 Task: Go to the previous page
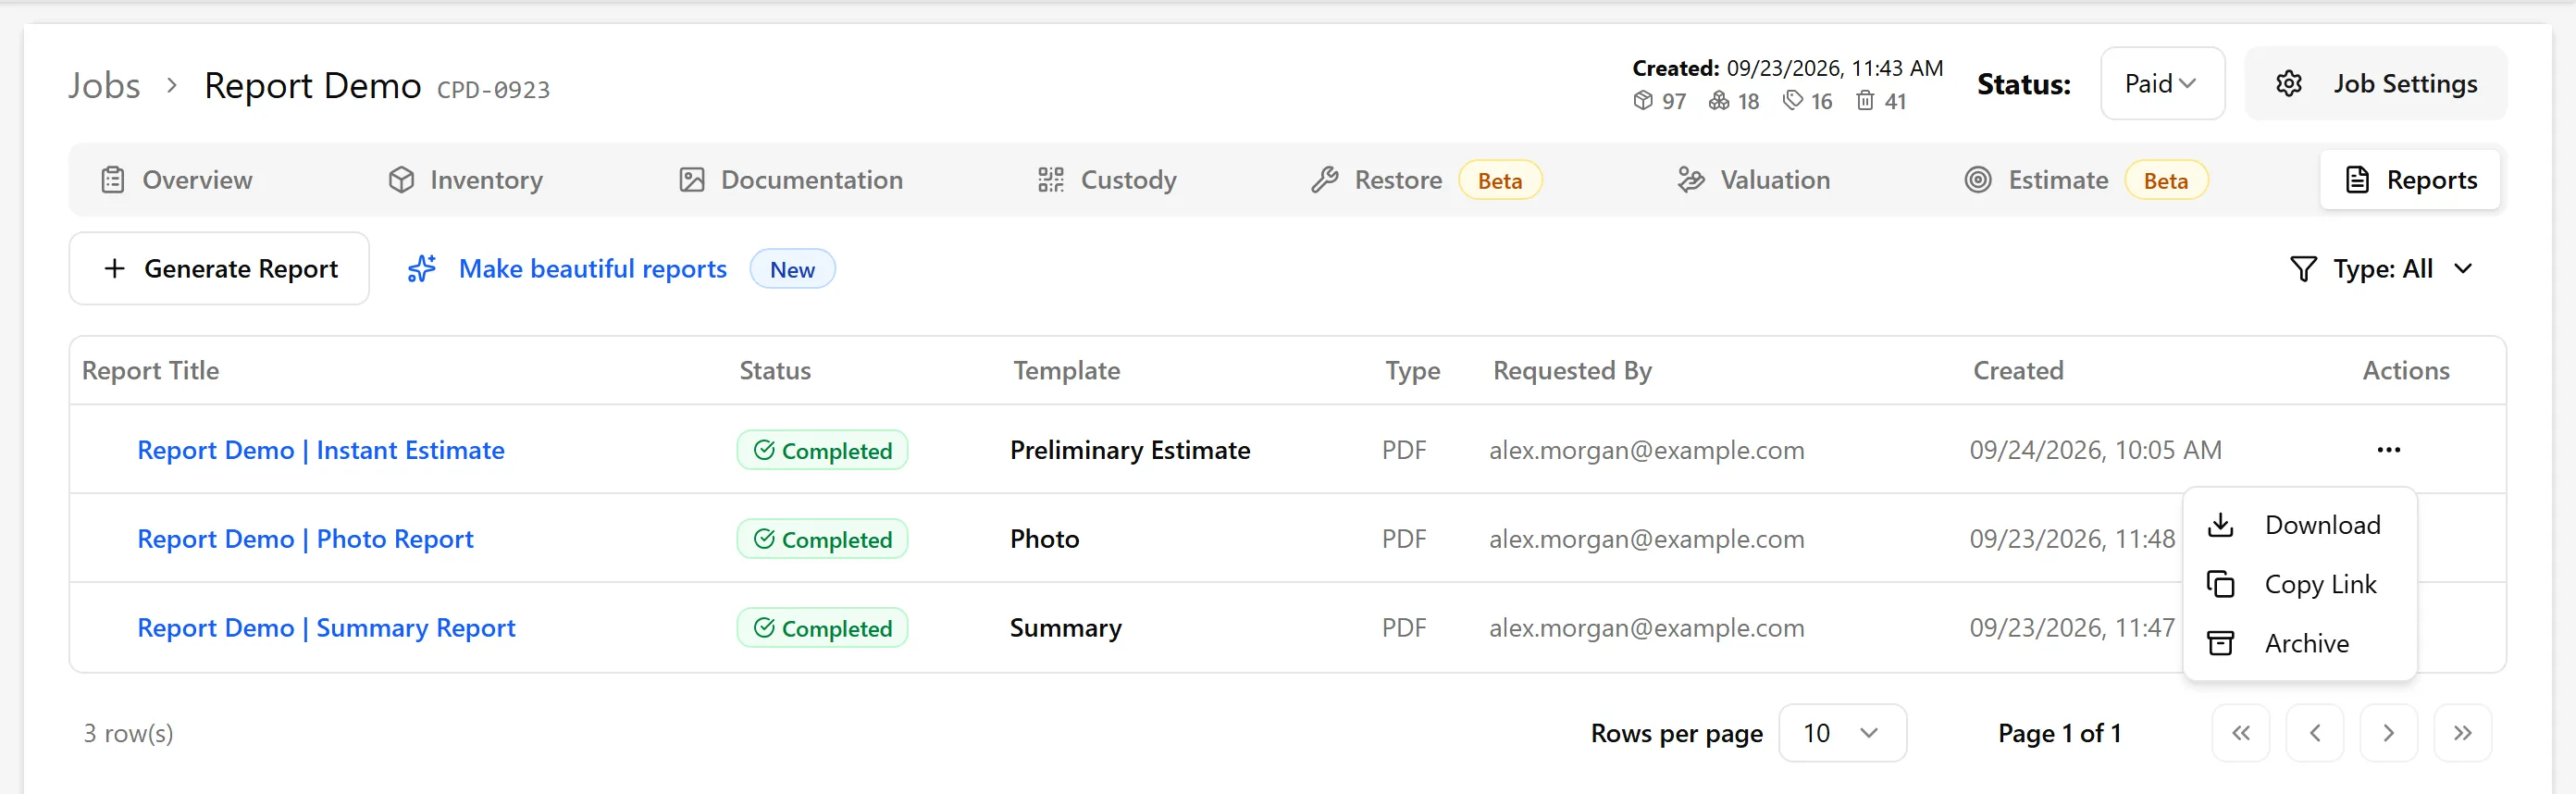(2315, 733)
